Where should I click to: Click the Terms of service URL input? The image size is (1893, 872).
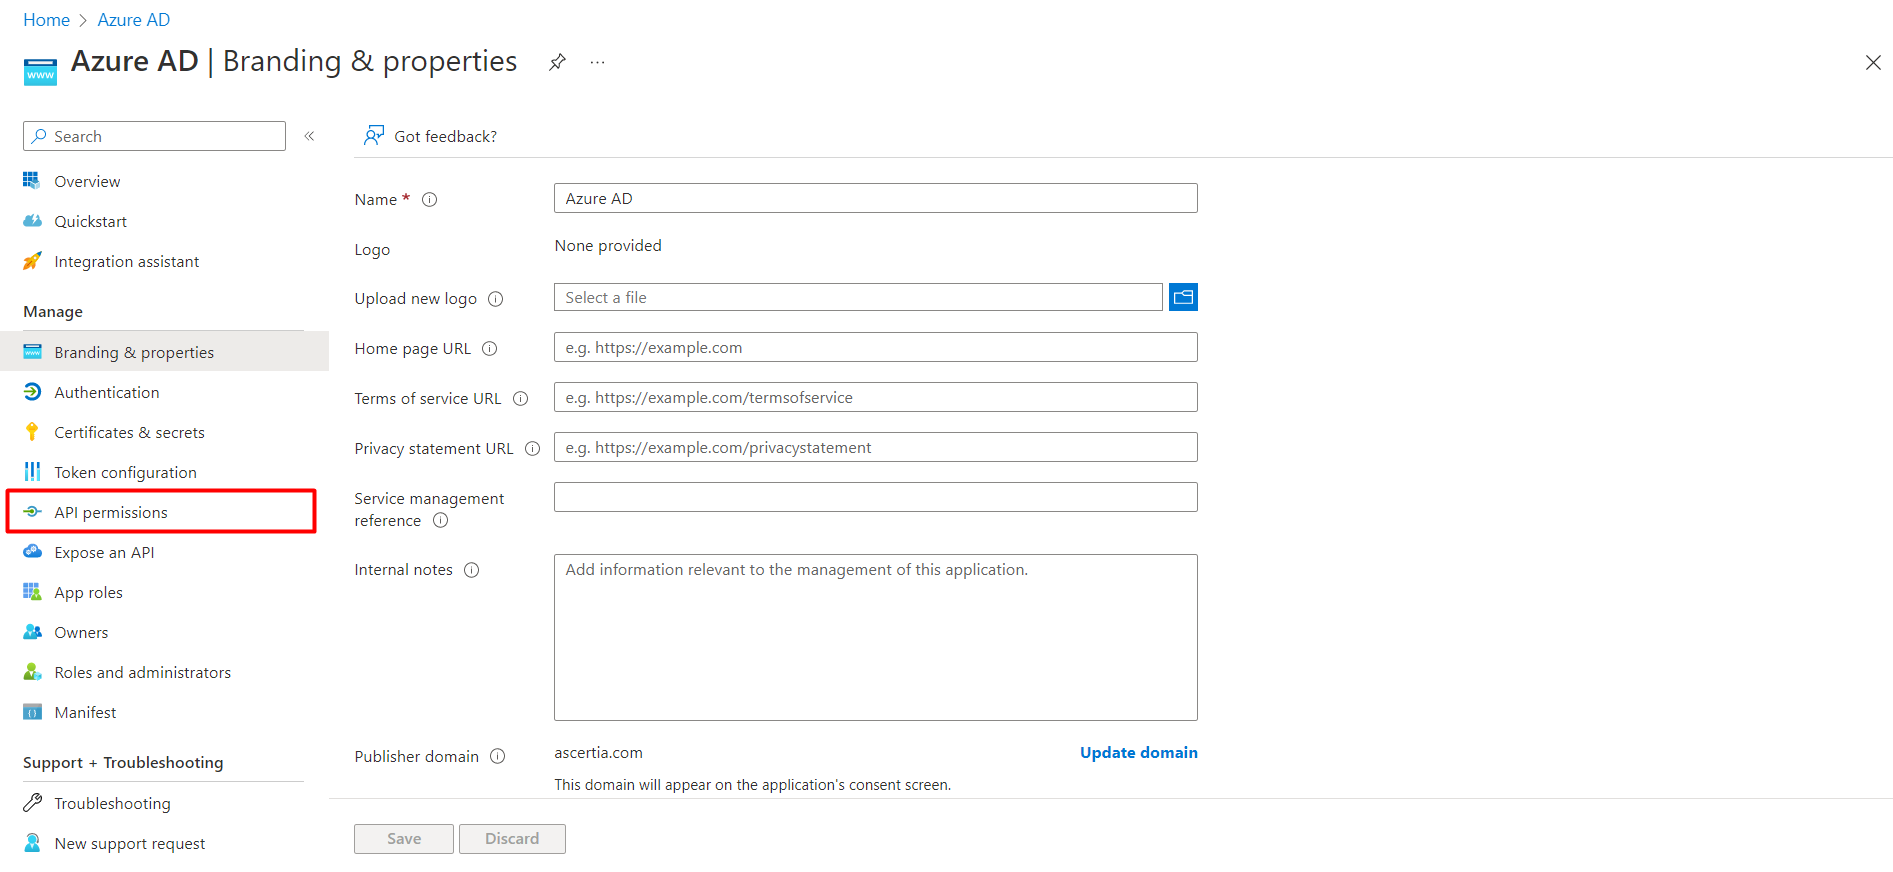click(876, 397)
